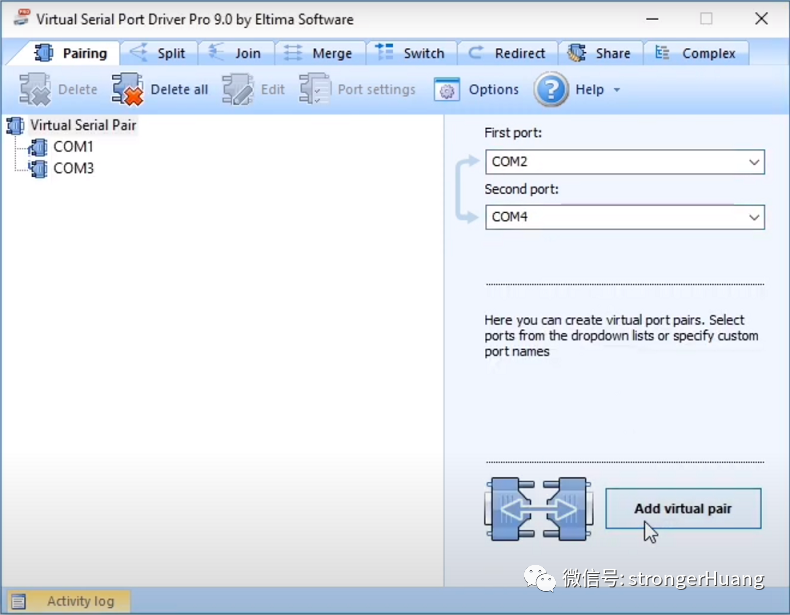The height and width of the screenshot is (615, 790).
Task: Click the COM3 port connector icon
Action: click(x=38, y=169)
